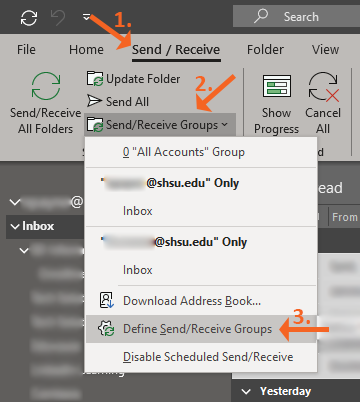Switch to the Home tab

(86, 49)
